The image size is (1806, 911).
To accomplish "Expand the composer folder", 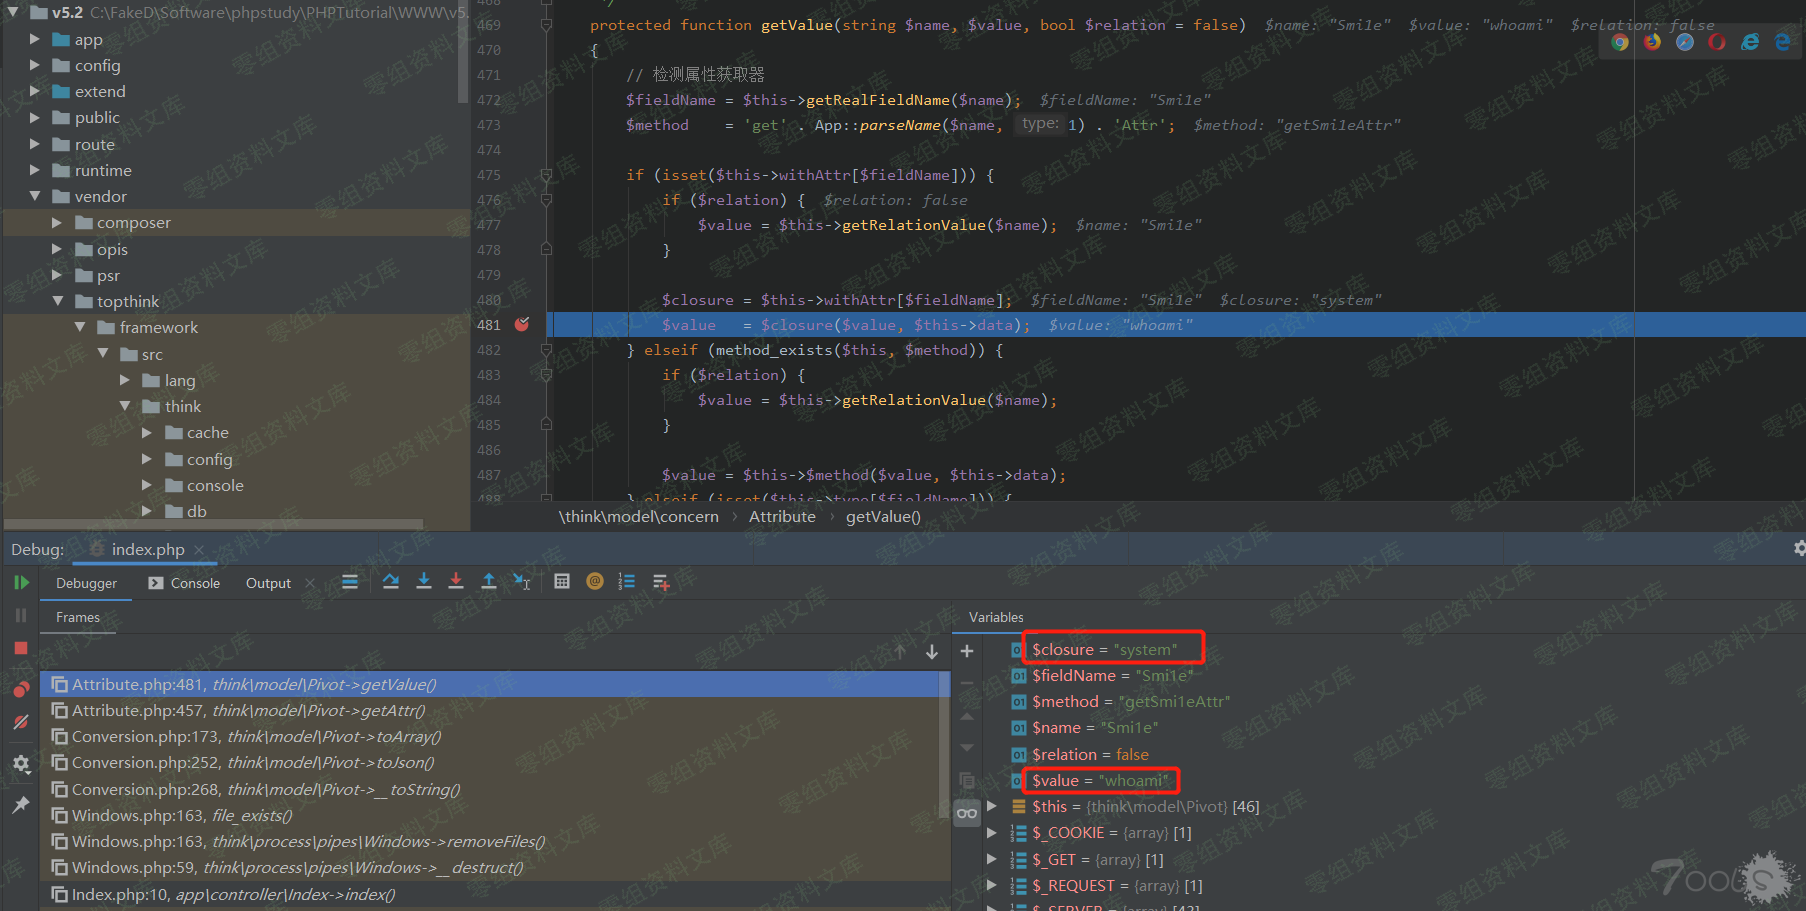I will (57, 223).
